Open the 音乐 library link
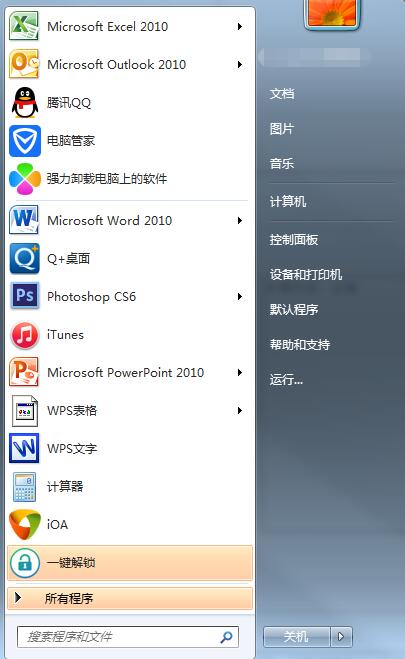 tap(282, 163)
